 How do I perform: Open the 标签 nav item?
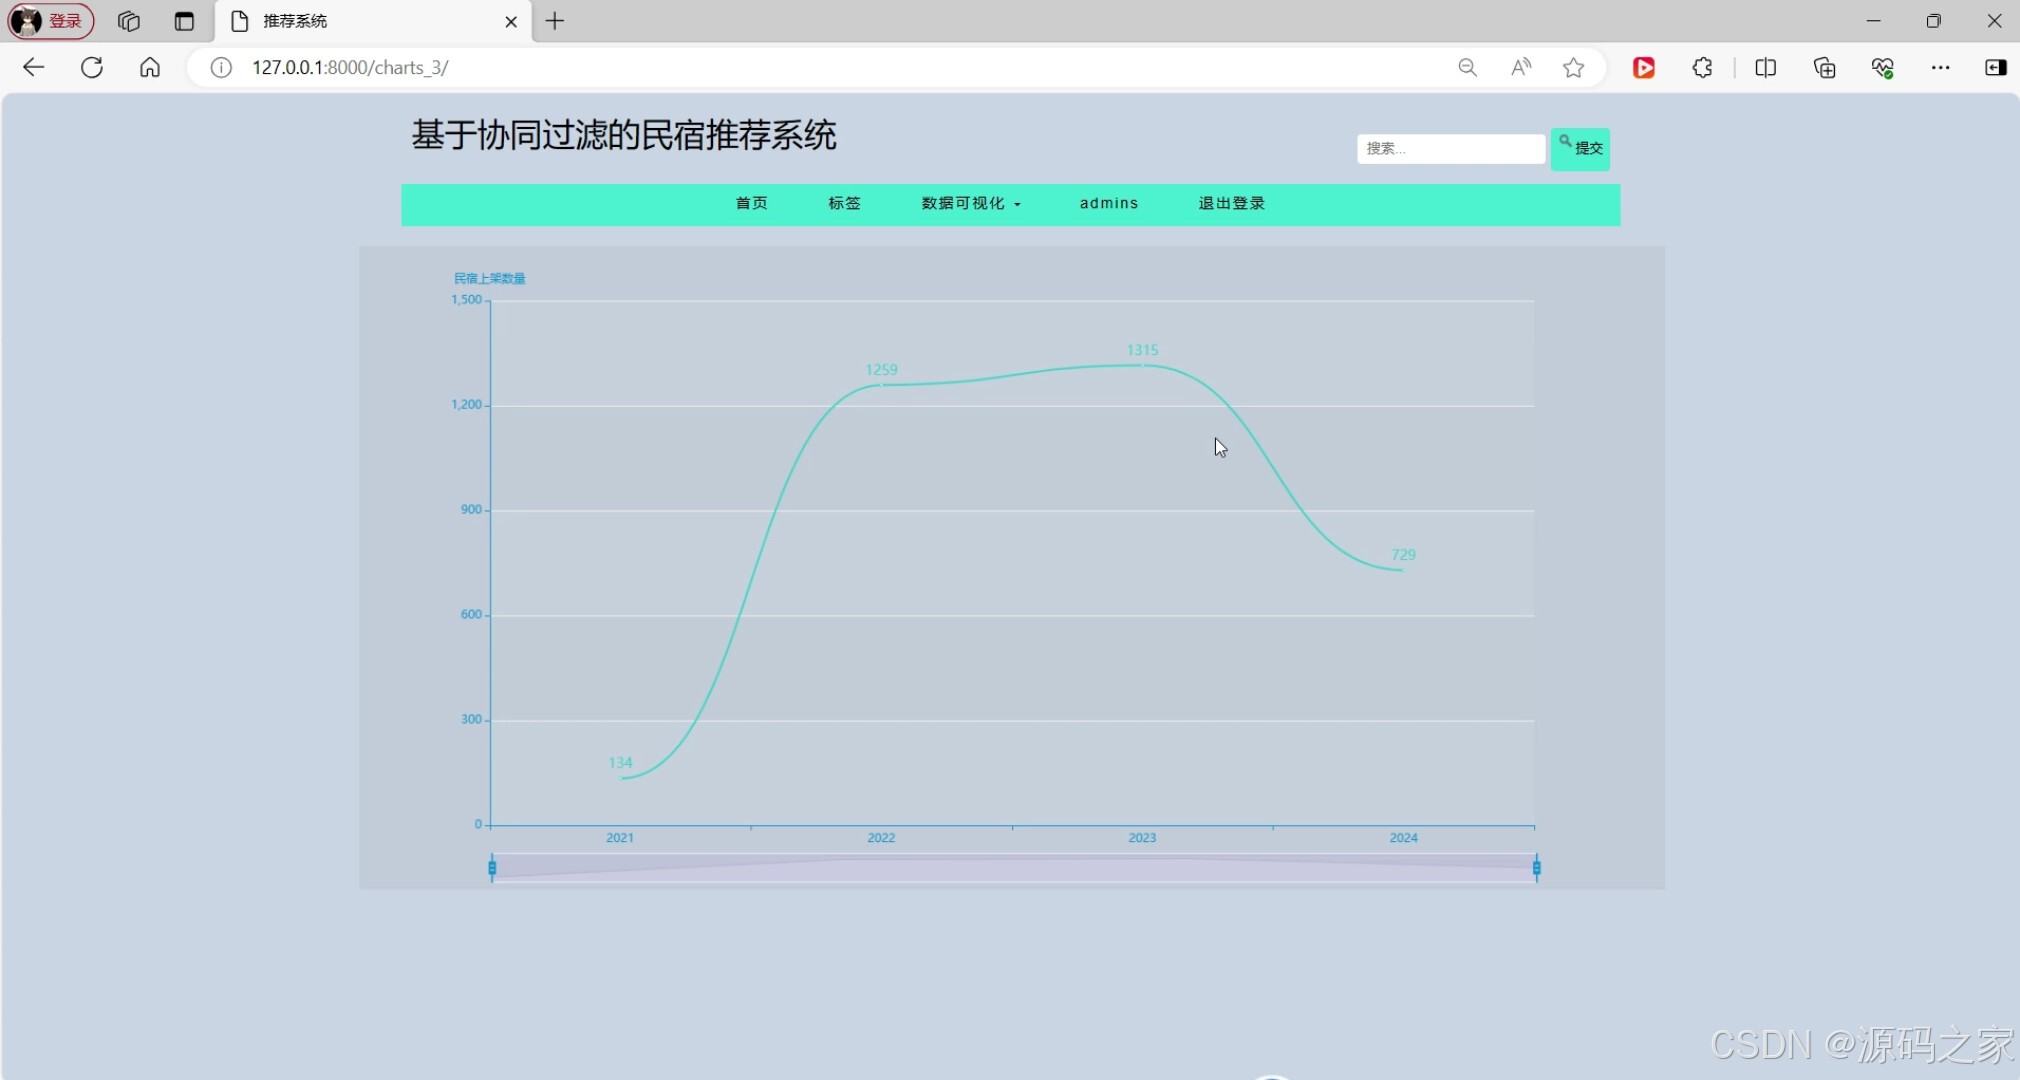pos(844,203)
